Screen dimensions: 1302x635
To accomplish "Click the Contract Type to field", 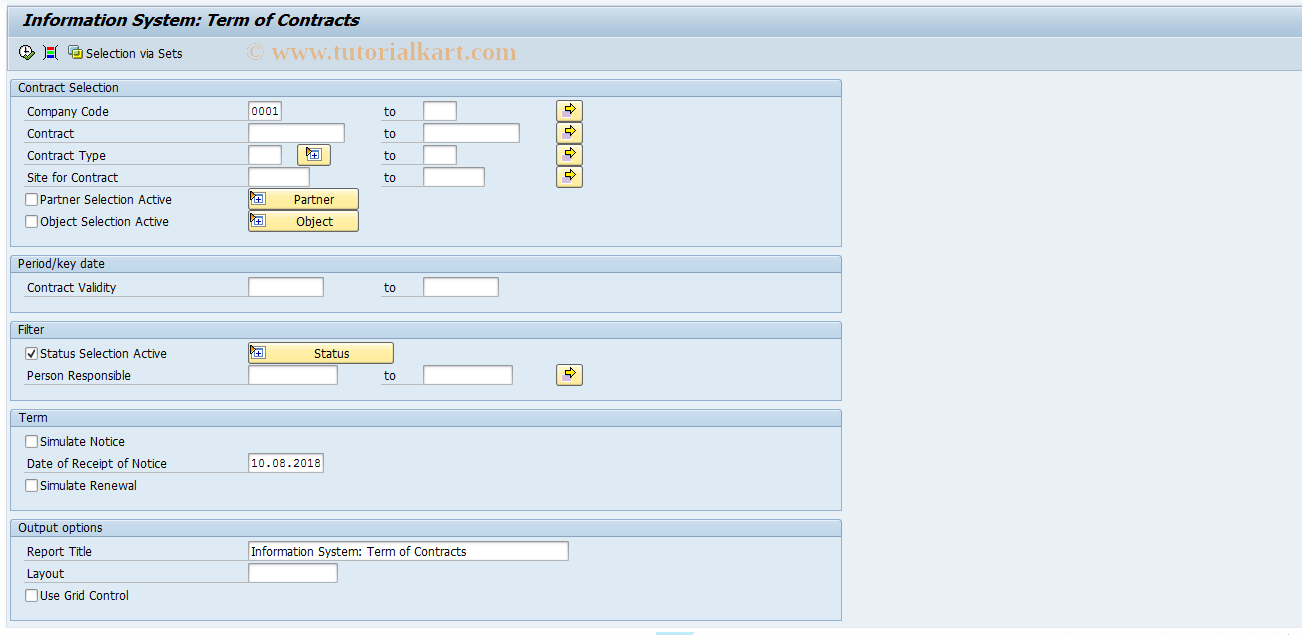I will (440, 155).
